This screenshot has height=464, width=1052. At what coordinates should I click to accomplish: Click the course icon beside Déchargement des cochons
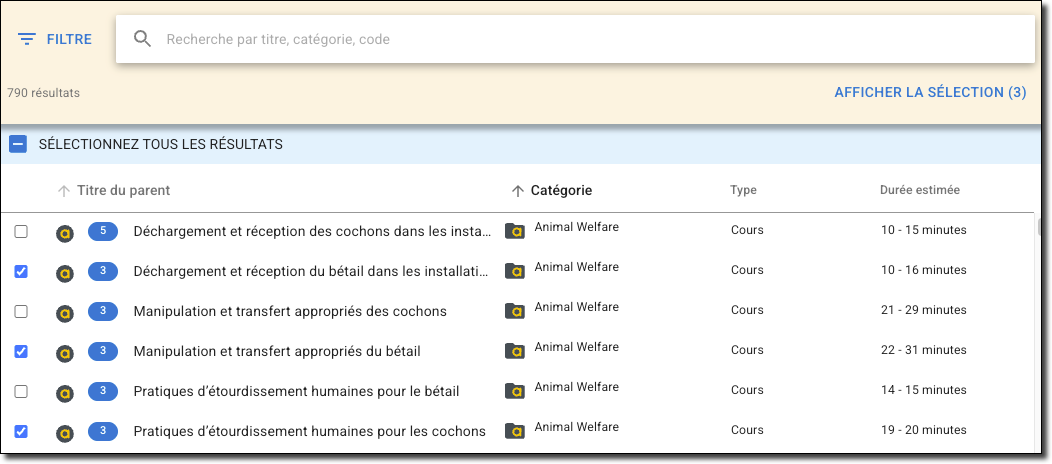coord(65,232)
